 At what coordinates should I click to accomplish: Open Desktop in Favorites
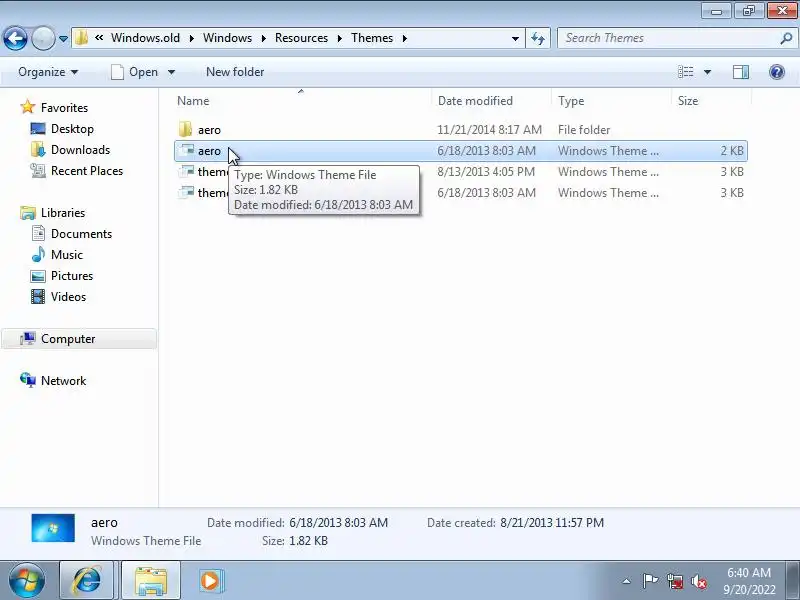point(72,129)
